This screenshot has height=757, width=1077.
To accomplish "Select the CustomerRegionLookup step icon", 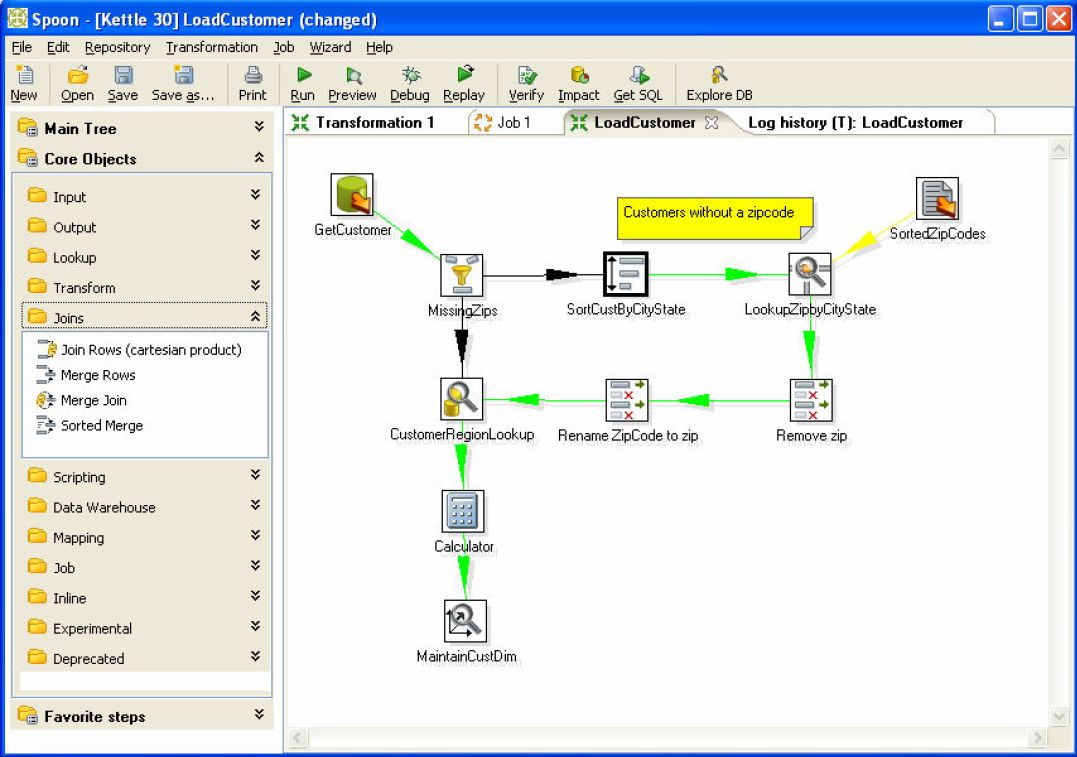I will [462, 399].
